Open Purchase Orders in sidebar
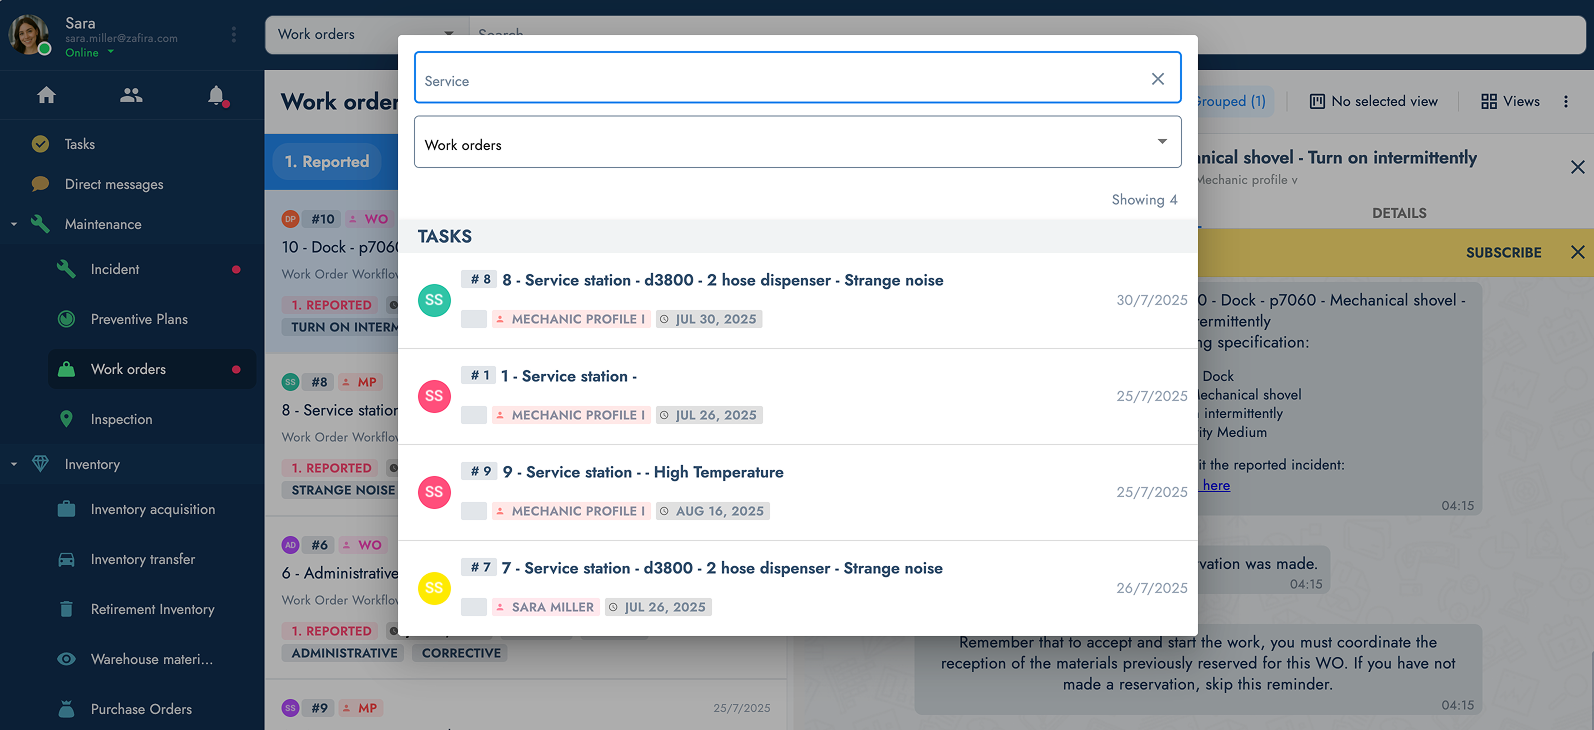 coord(141,709)
